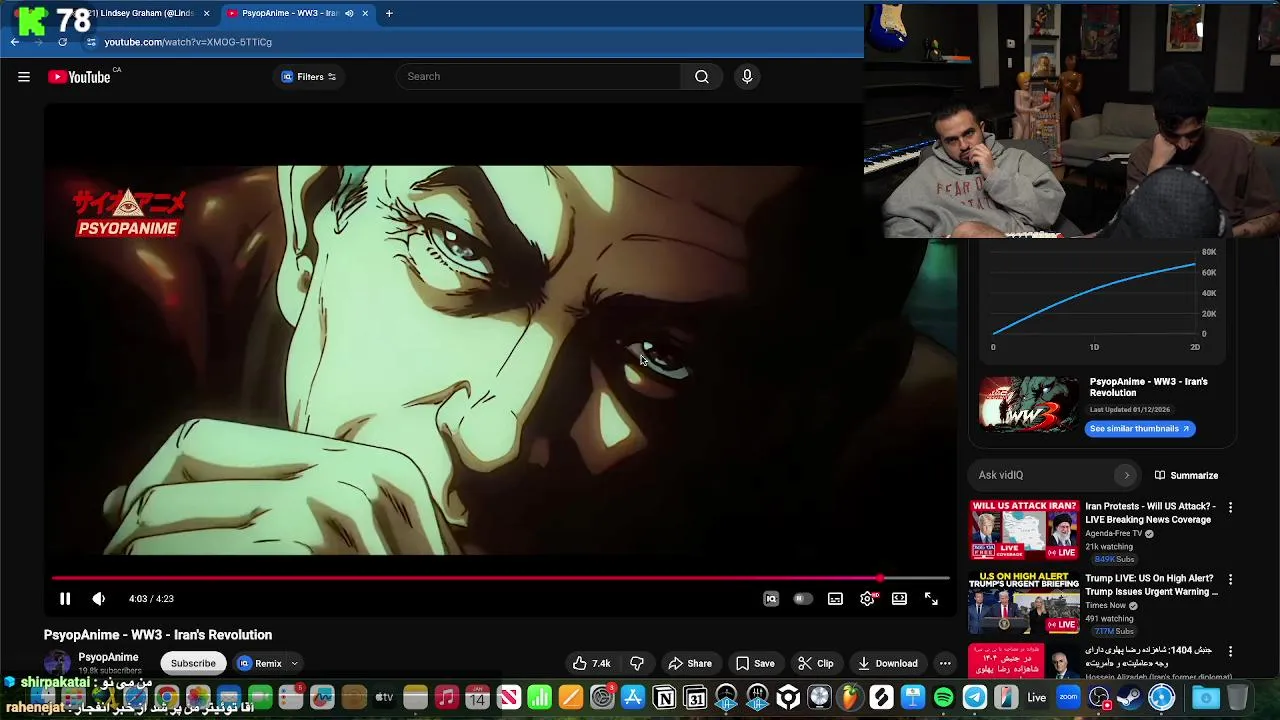Screen dimensions: 1280x720
Task: Click Summarize in vidIQ panel
Action: (x=1186, y=476)
